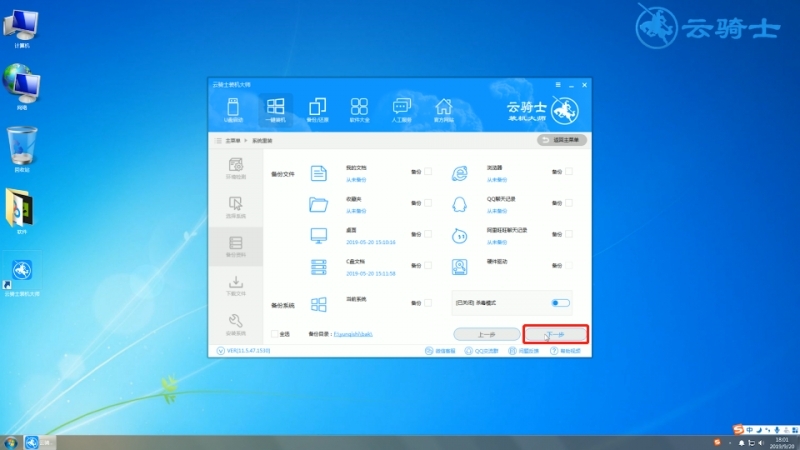Select the 软件 folder desktop icon
Viewport: 800px width, 450px height.
(20, 211)
